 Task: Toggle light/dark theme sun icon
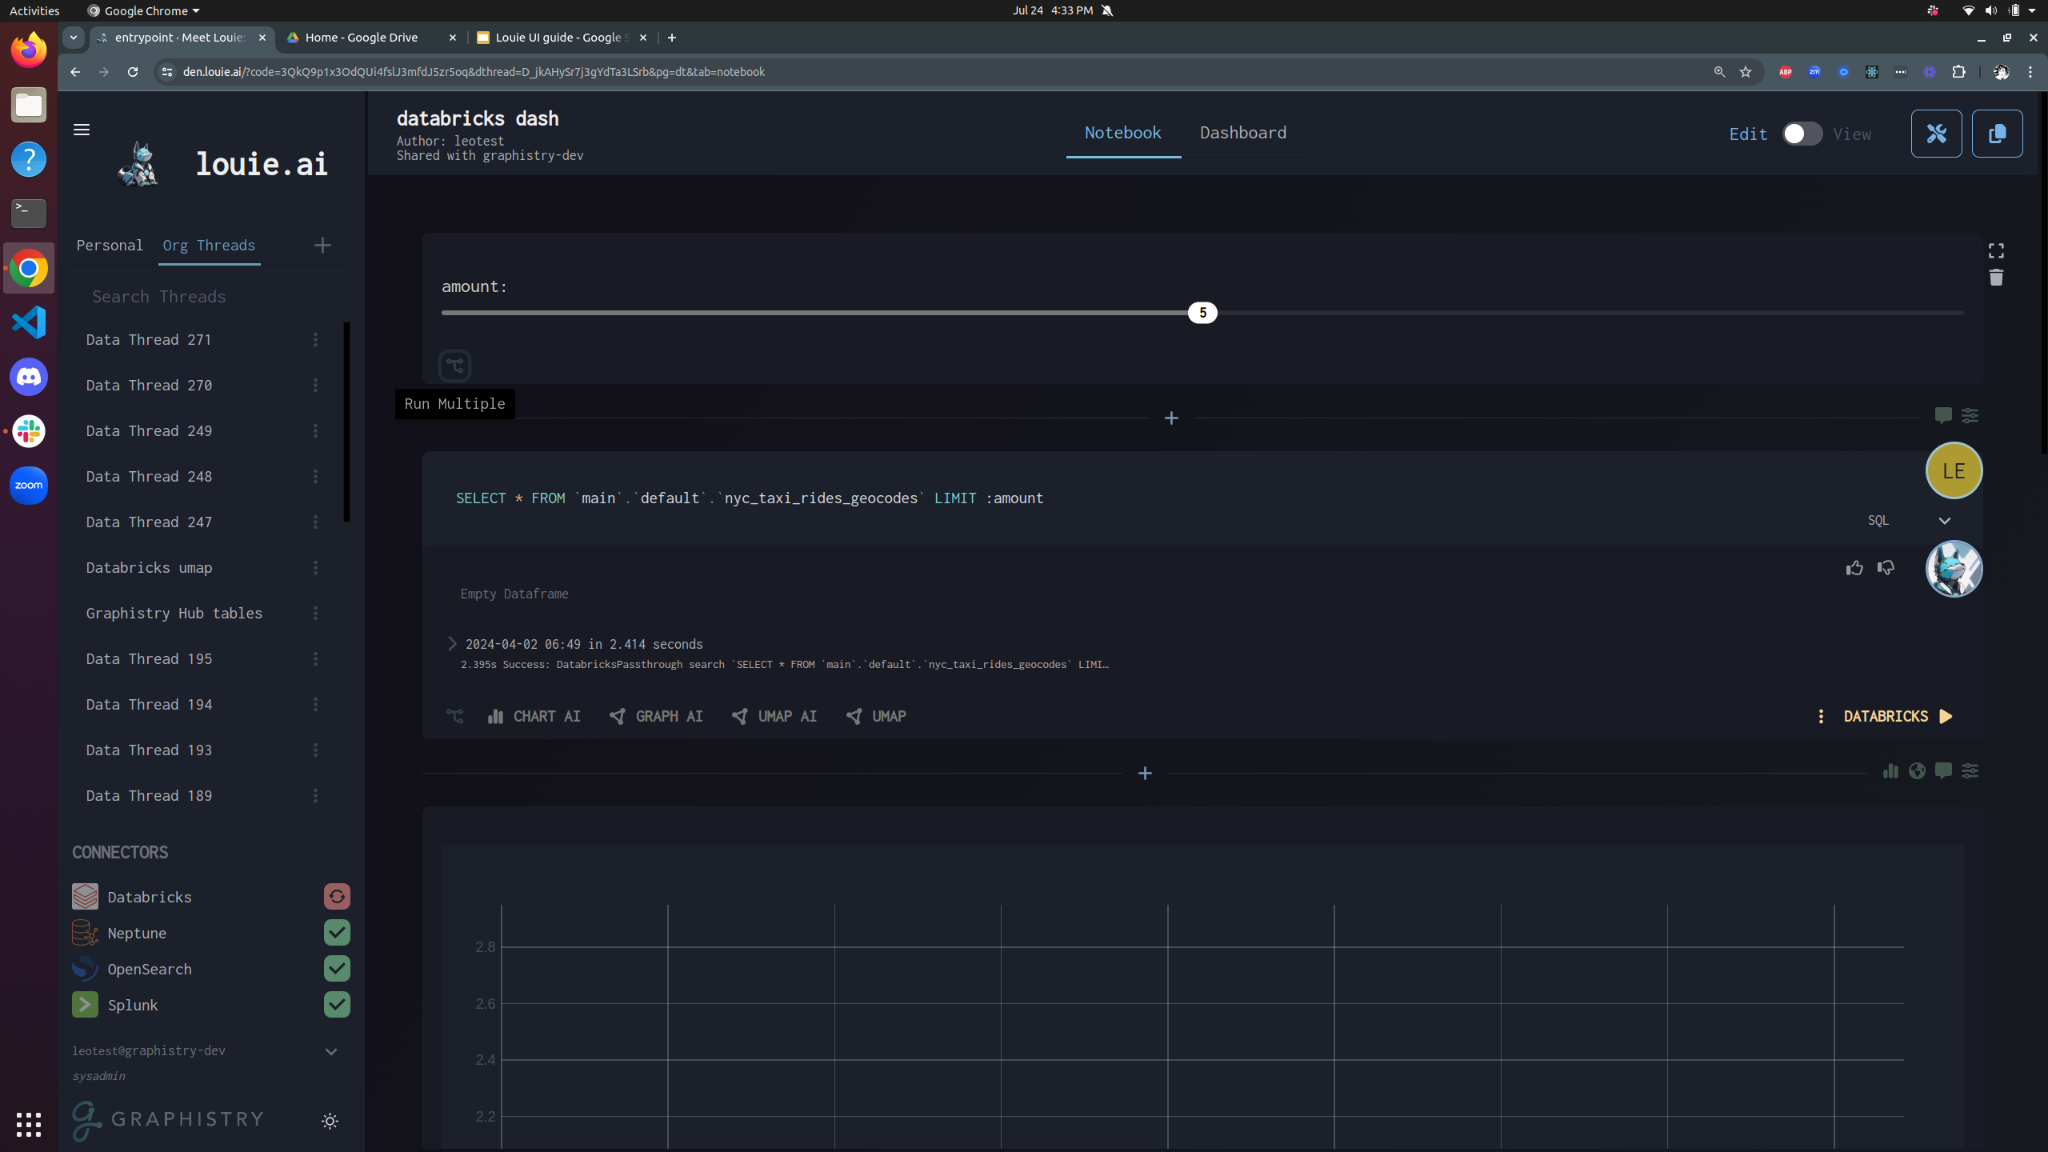tap(330, 1121)
